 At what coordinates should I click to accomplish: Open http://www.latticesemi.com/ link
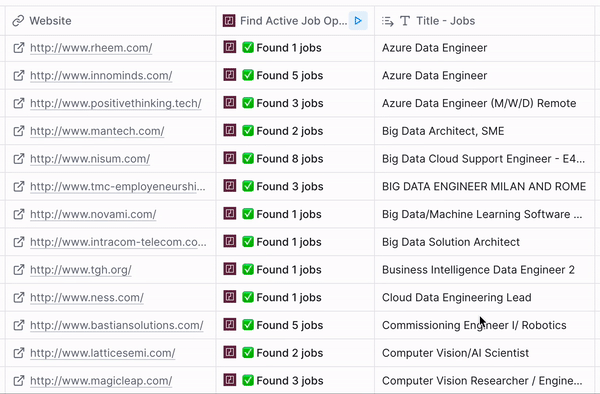coord(103,353)
